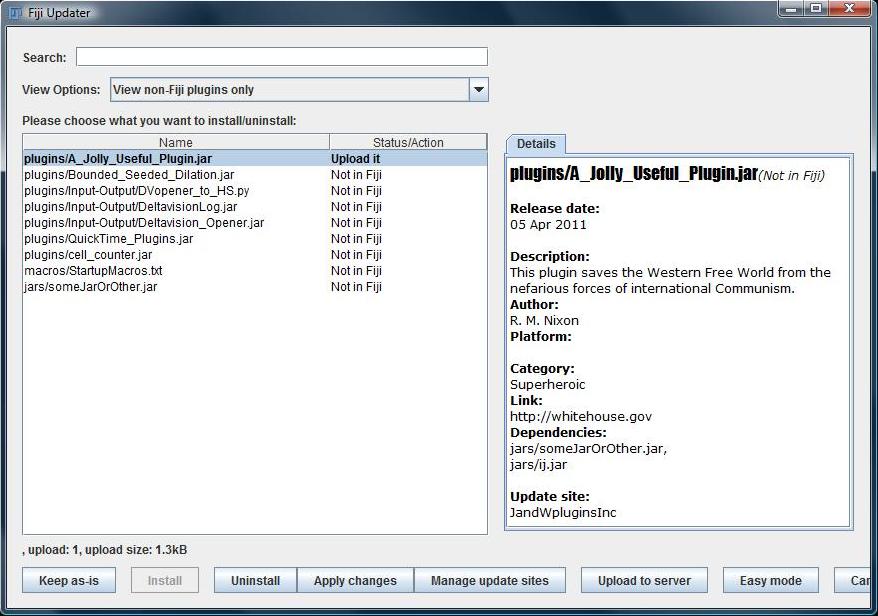Click the 'R. M. Nixon' author text

[x=544, y=321]
